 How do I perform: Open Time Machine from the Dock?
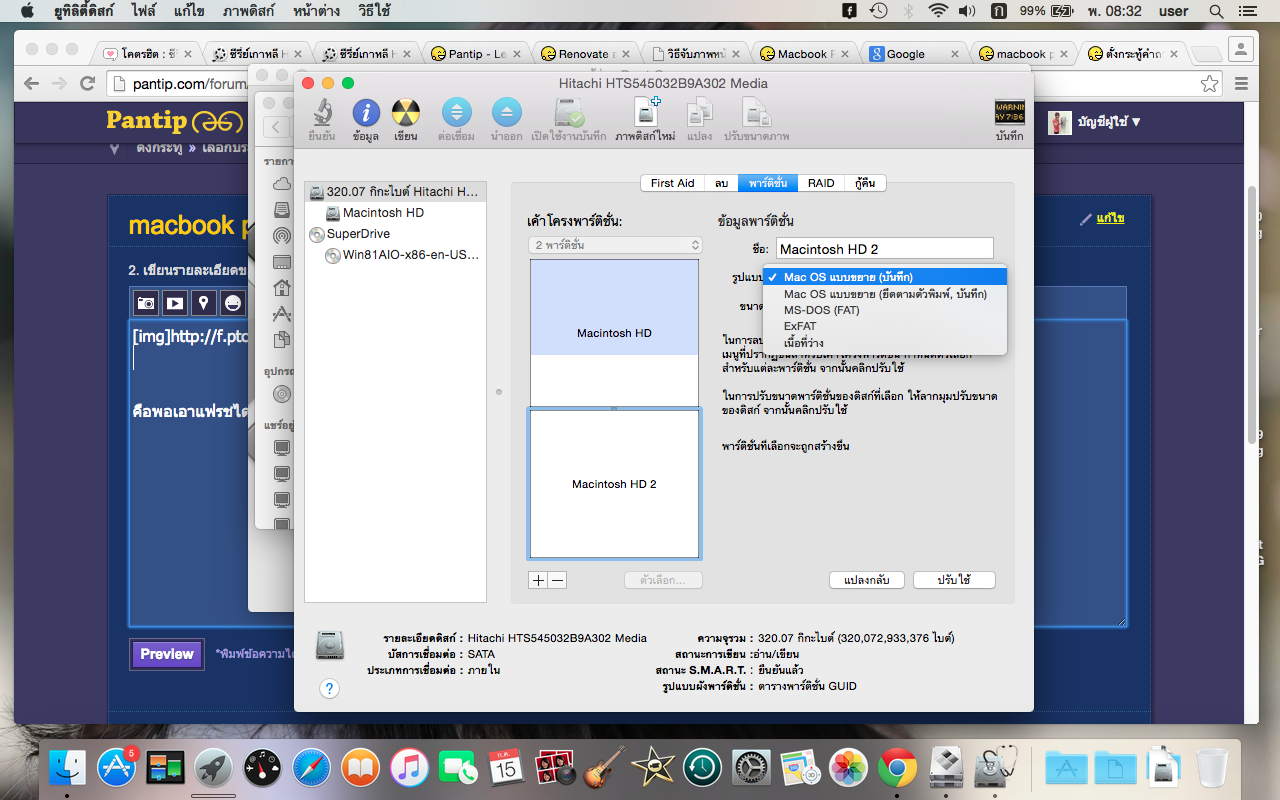[x=703, y=768]
